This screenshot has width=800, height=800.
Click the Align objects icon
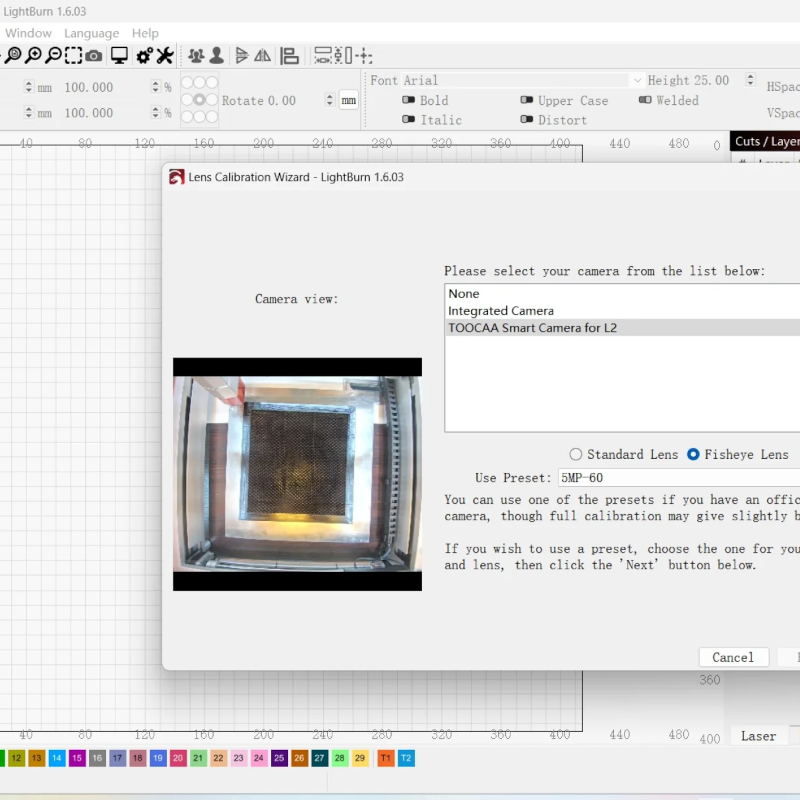289,55
